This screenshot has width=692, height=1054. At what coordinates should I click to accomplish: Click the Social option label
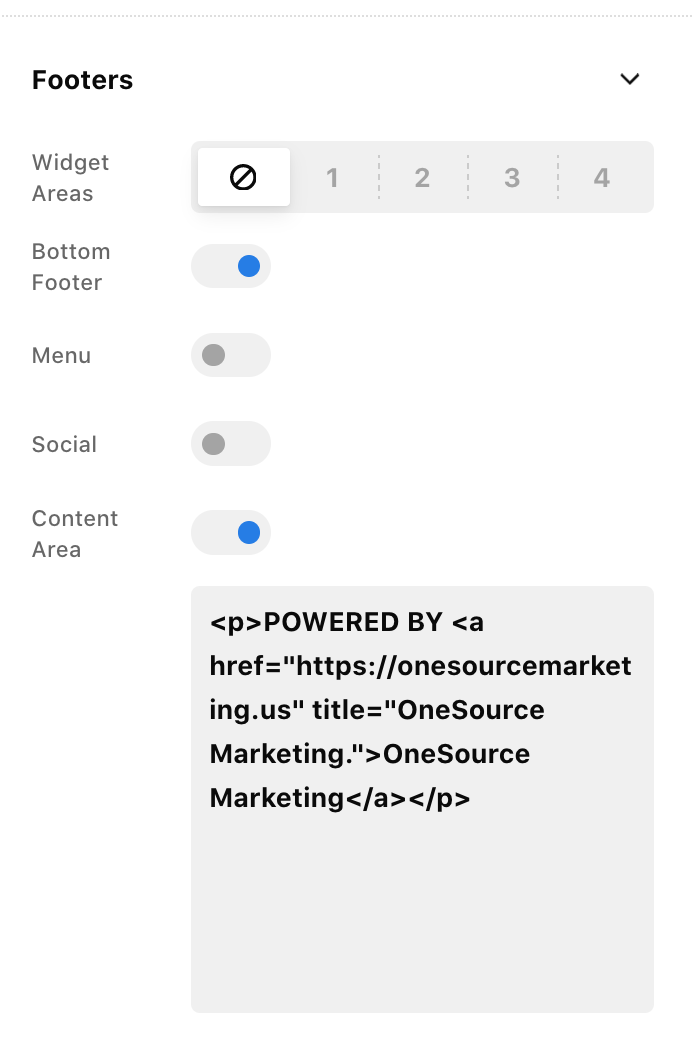pos(64,445)
